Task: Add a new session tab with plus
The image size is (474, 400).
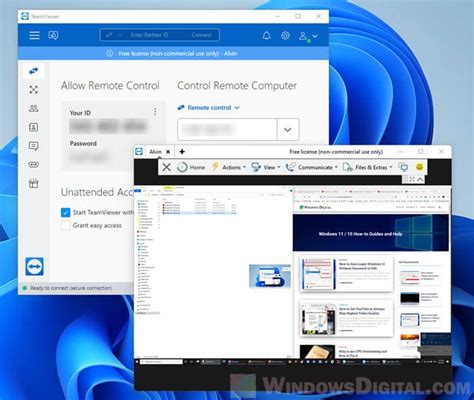Action: tap(182, 152)
